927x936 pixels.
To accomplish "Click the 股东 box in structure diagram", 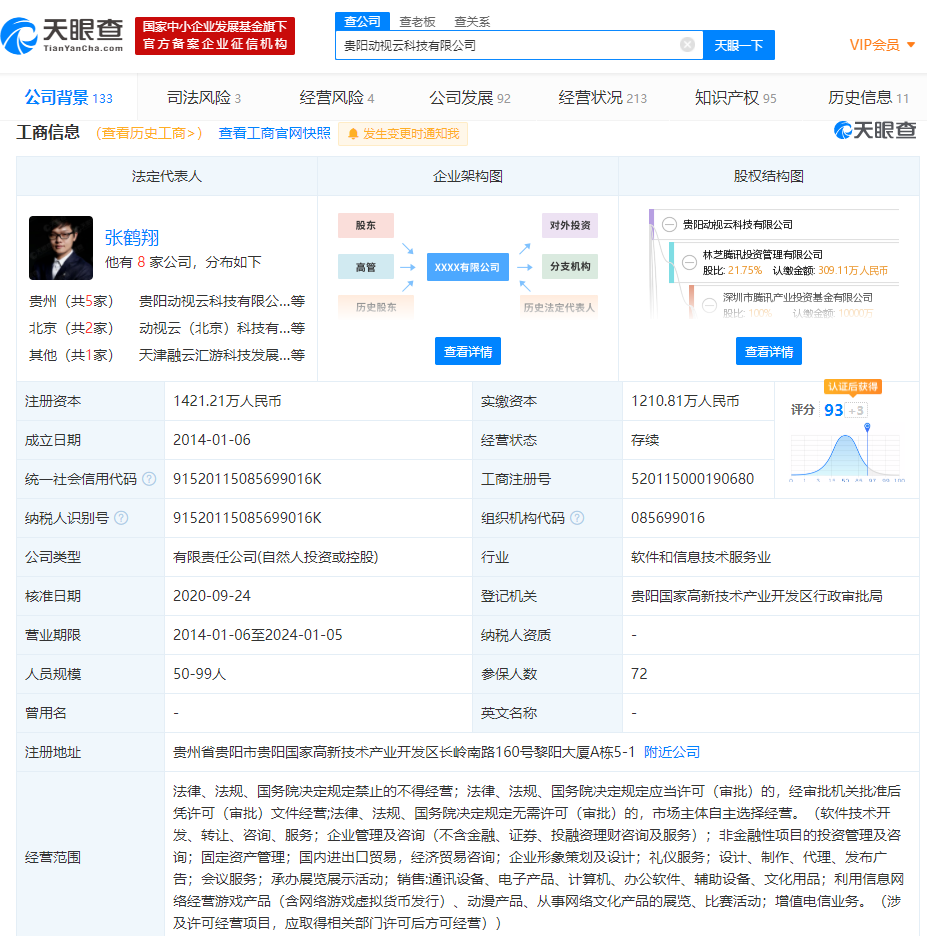I will 366,225.
